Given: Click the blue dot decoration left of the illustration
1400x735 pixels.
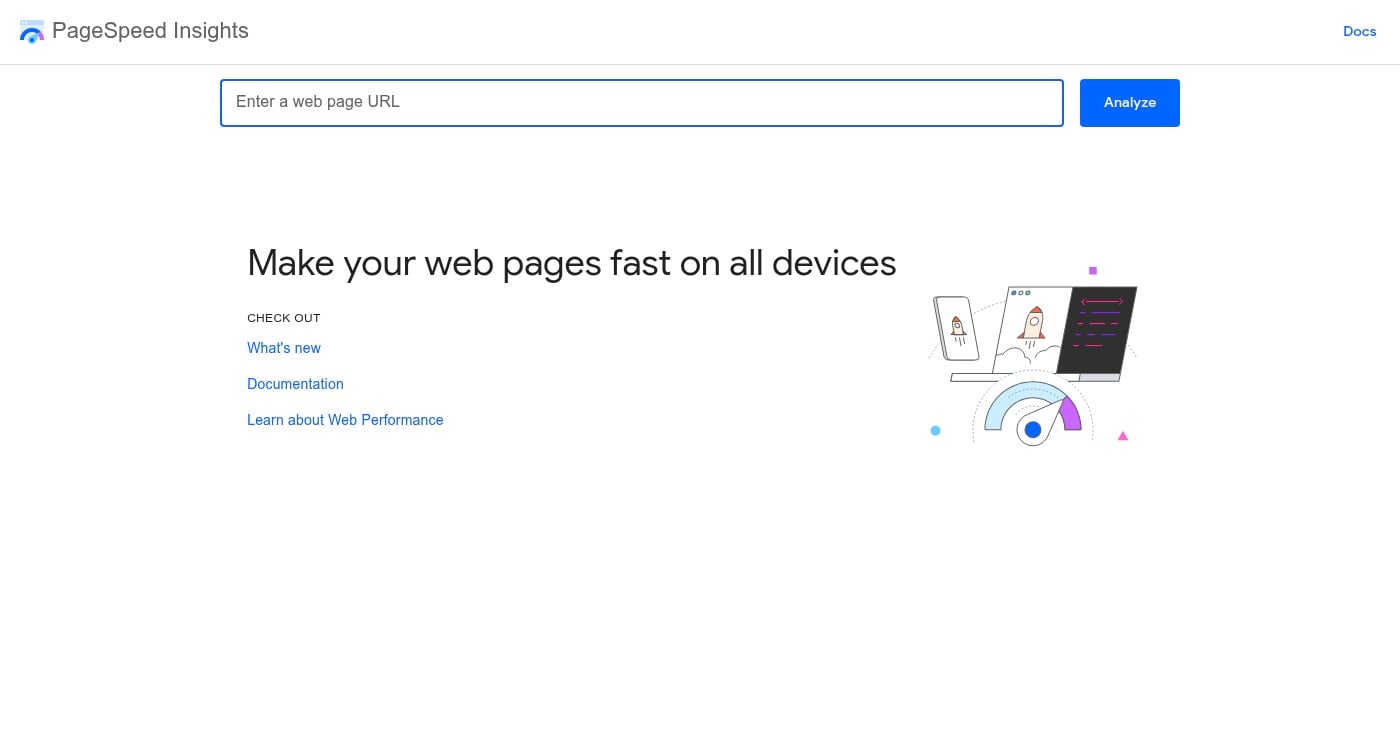Looking at the screenshot, I should (x=935, y=429).
